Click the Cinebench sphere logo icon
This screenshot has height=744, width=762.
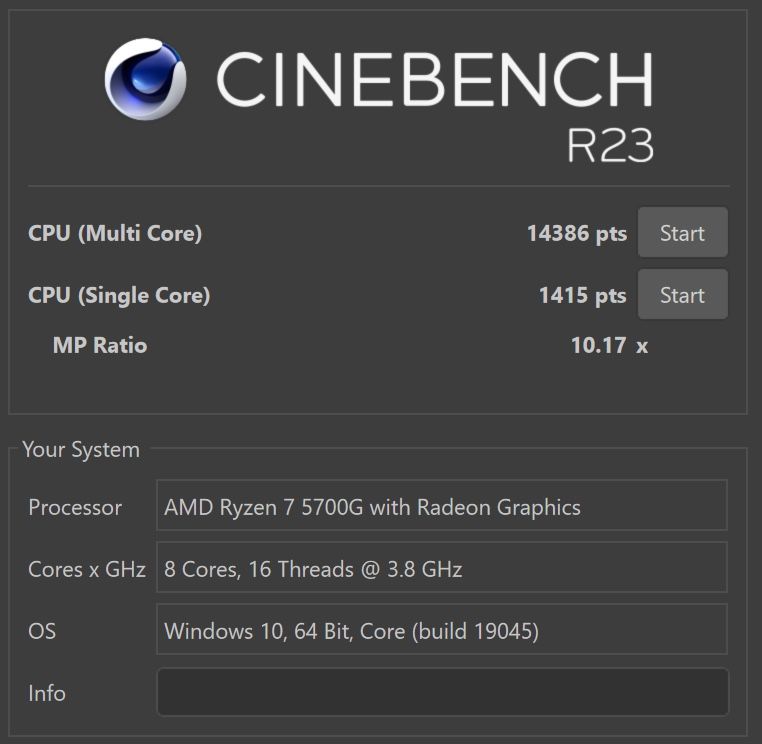146,80
